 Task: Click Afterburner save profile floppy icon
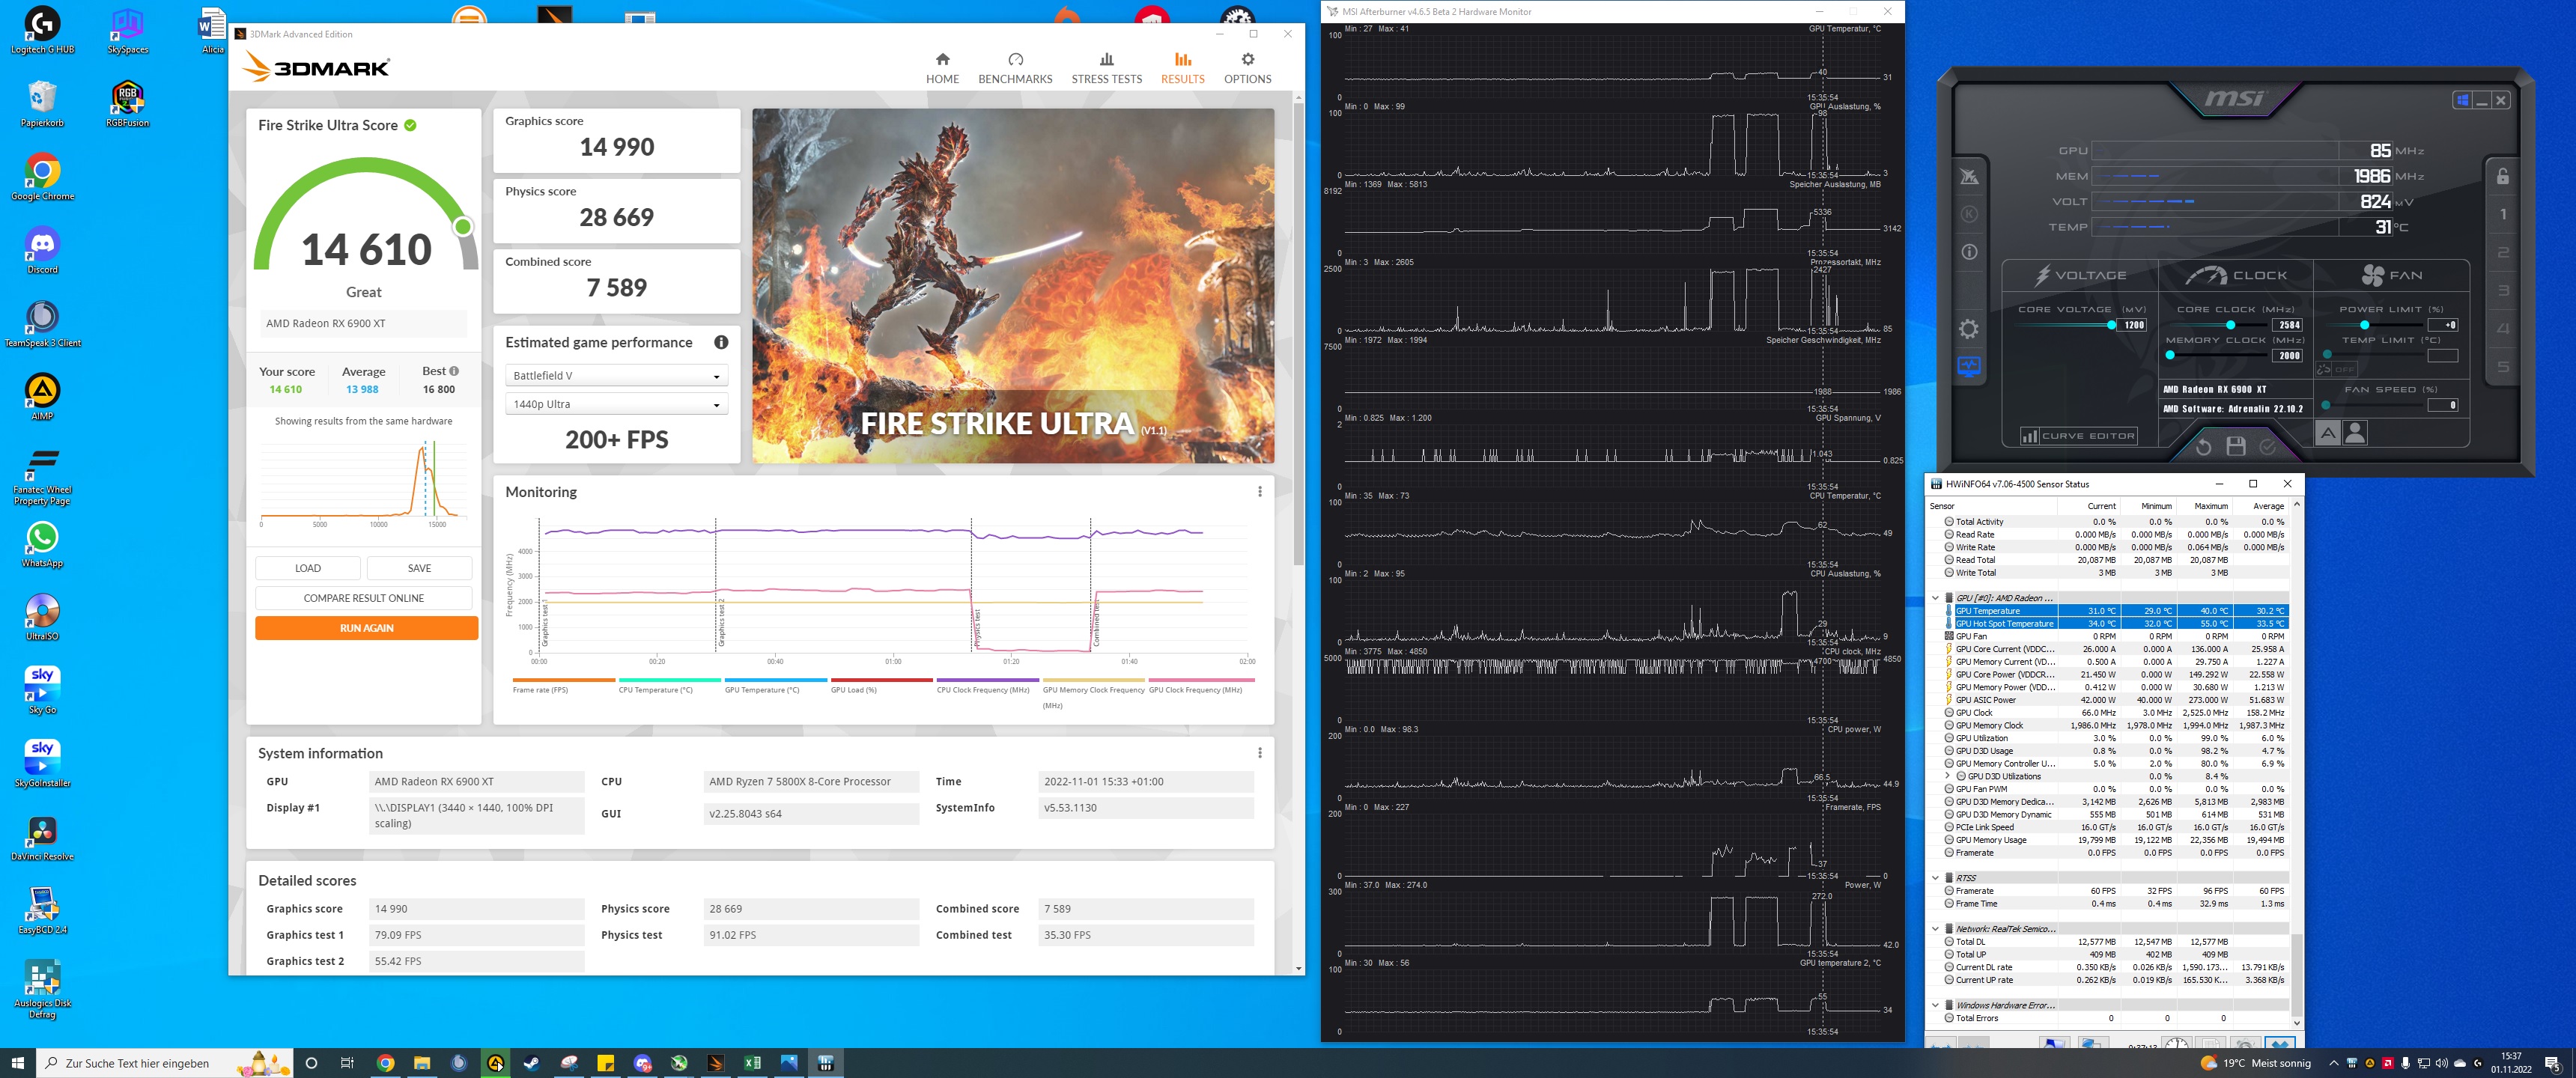click(2236, 446)
